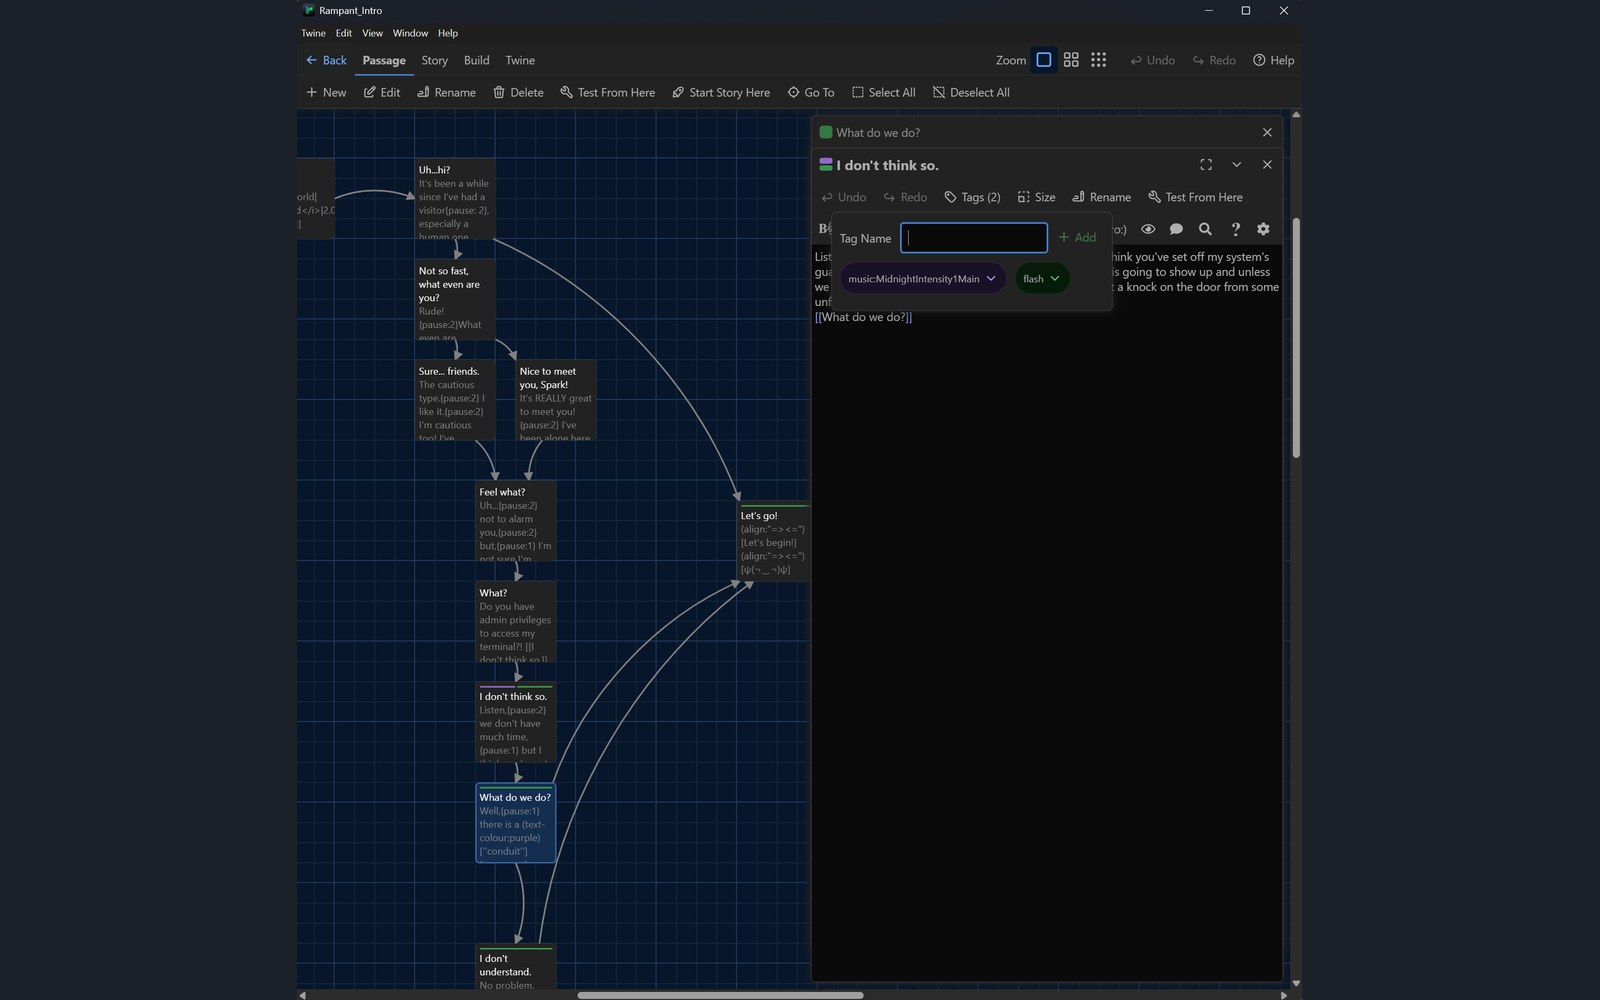1600x1000 pixels.
Task: Collapse the 'I don't think so.' editor
Action: [1236, 165]
